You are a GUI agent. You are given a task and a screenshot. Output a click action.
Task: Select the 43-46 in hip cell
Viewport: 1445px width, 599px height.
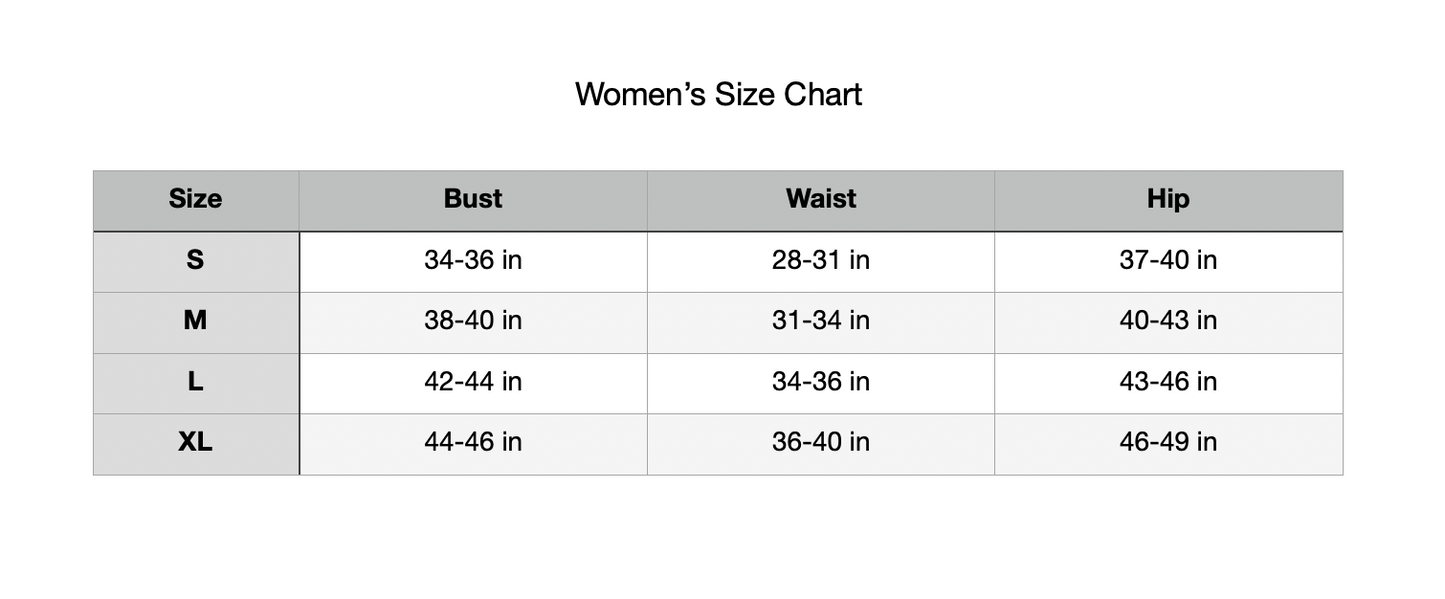1168,382
